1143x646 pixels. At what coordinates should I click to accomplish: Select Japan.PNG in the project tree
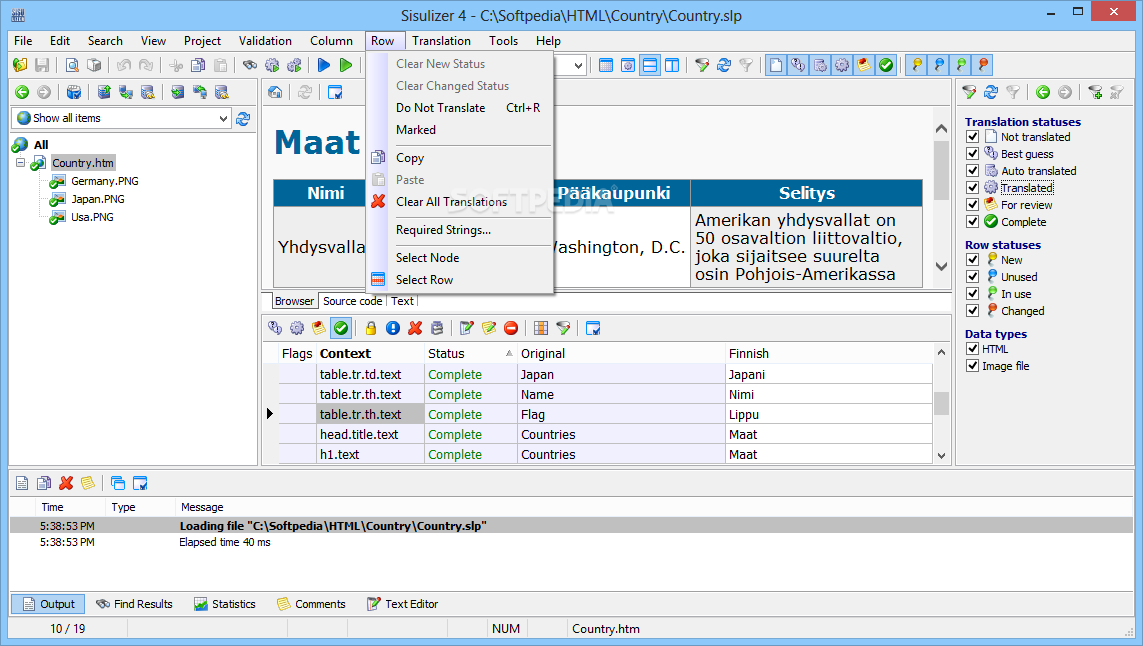pyautogui.click(x=98, y=199)
